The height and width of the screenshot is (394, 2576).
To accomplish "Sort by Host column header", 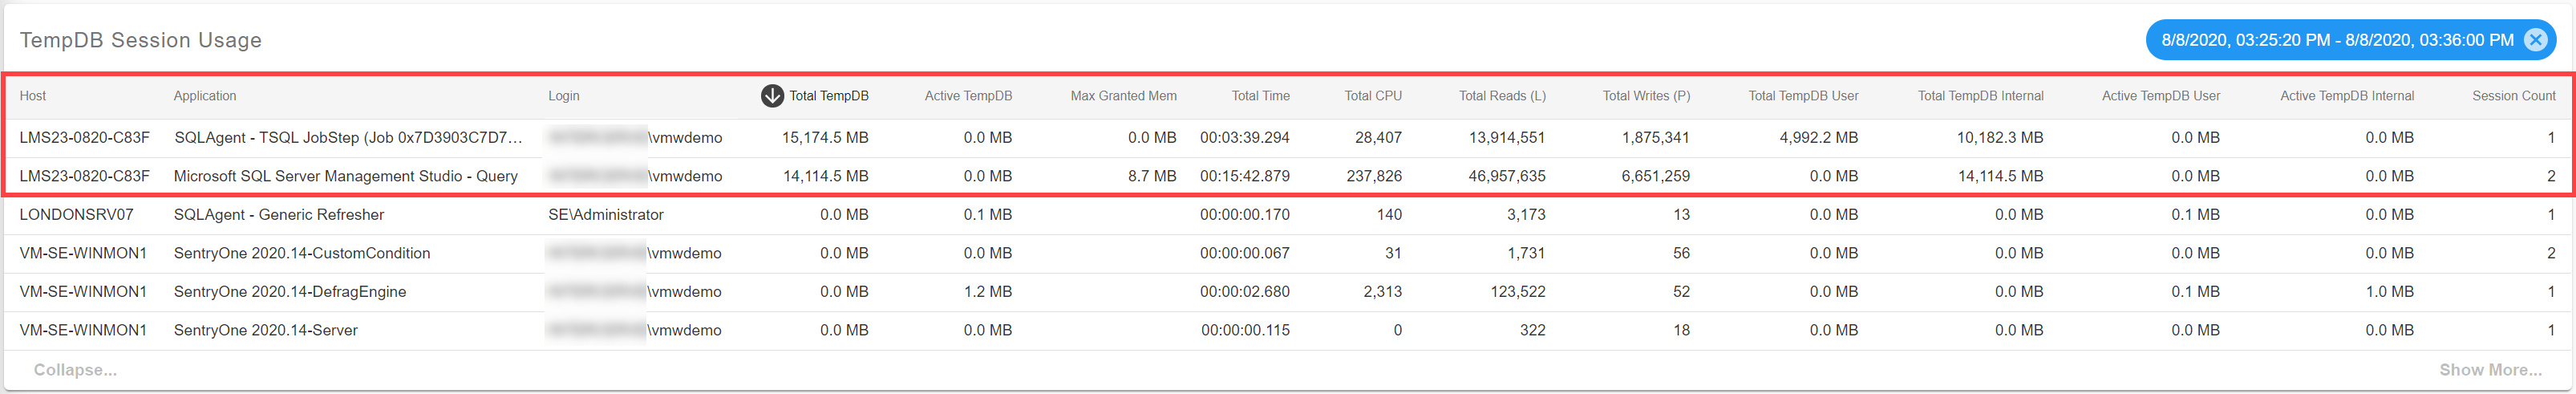I will (x=33, y=96).
